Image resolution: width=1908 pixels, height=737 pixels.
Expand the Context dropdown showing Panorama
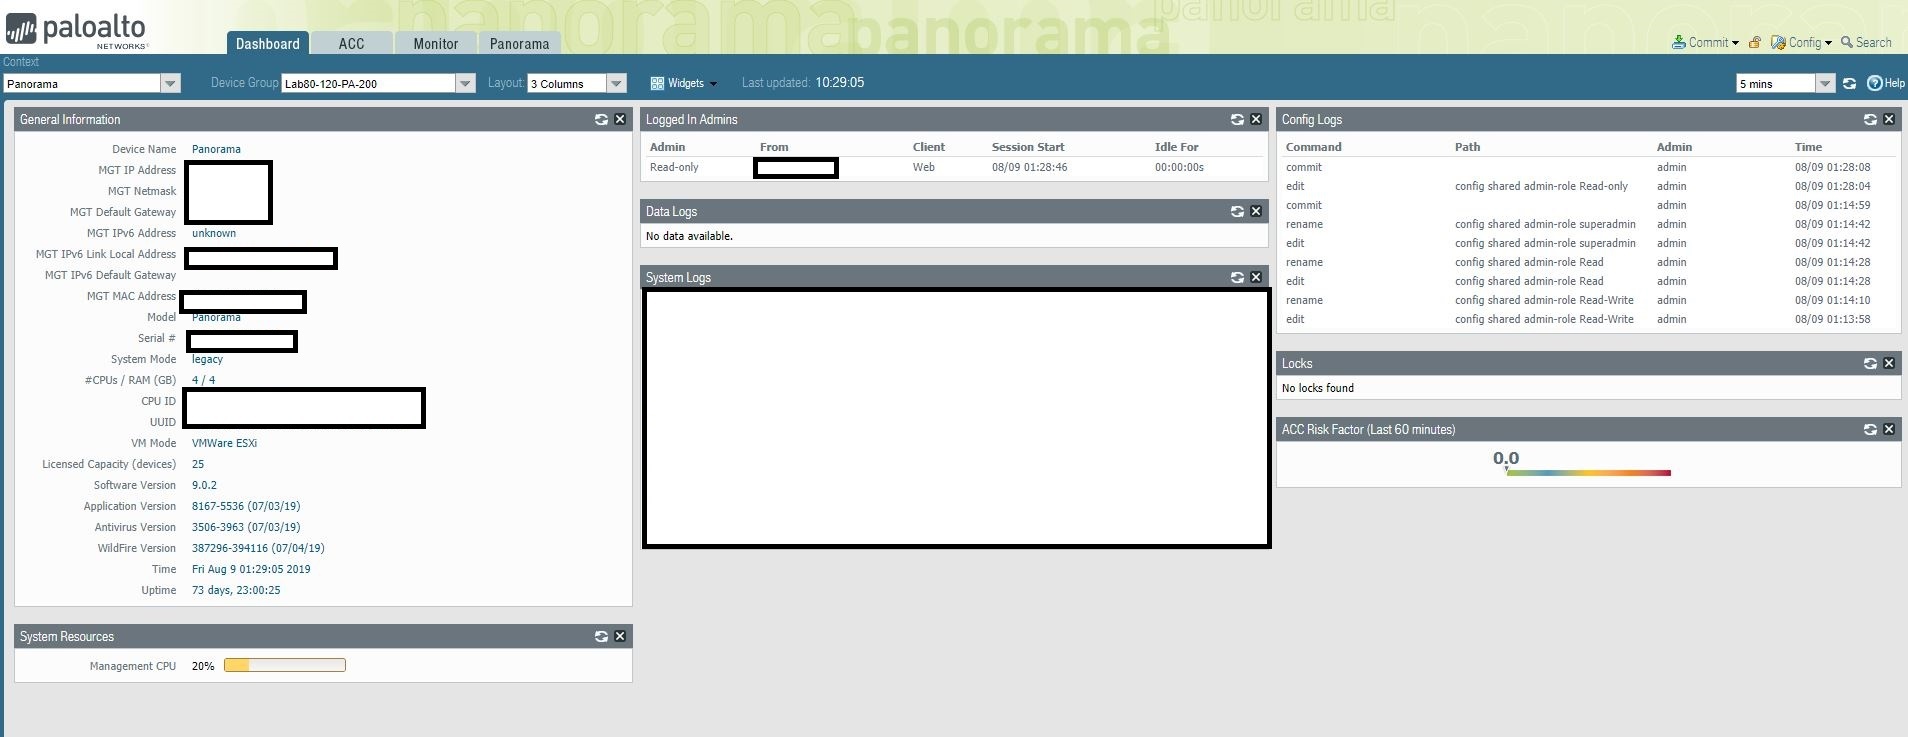coord(170,84)
